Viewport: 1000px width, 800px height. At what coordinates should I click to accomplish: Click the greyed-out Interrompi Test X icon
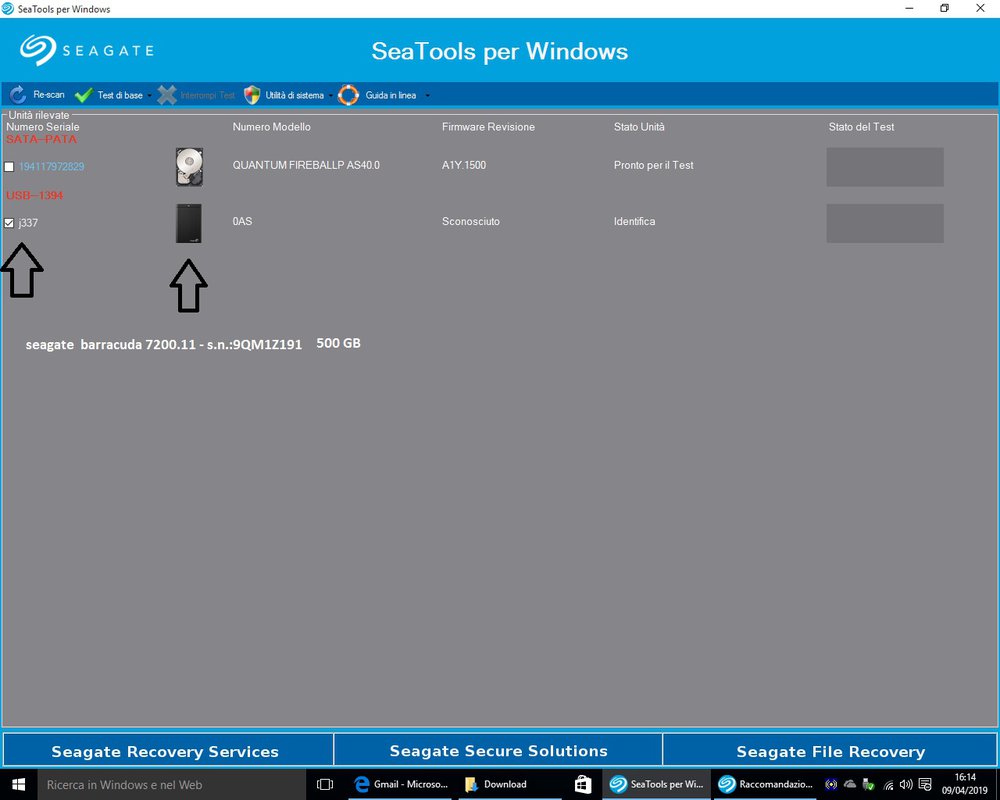(167, 95)
